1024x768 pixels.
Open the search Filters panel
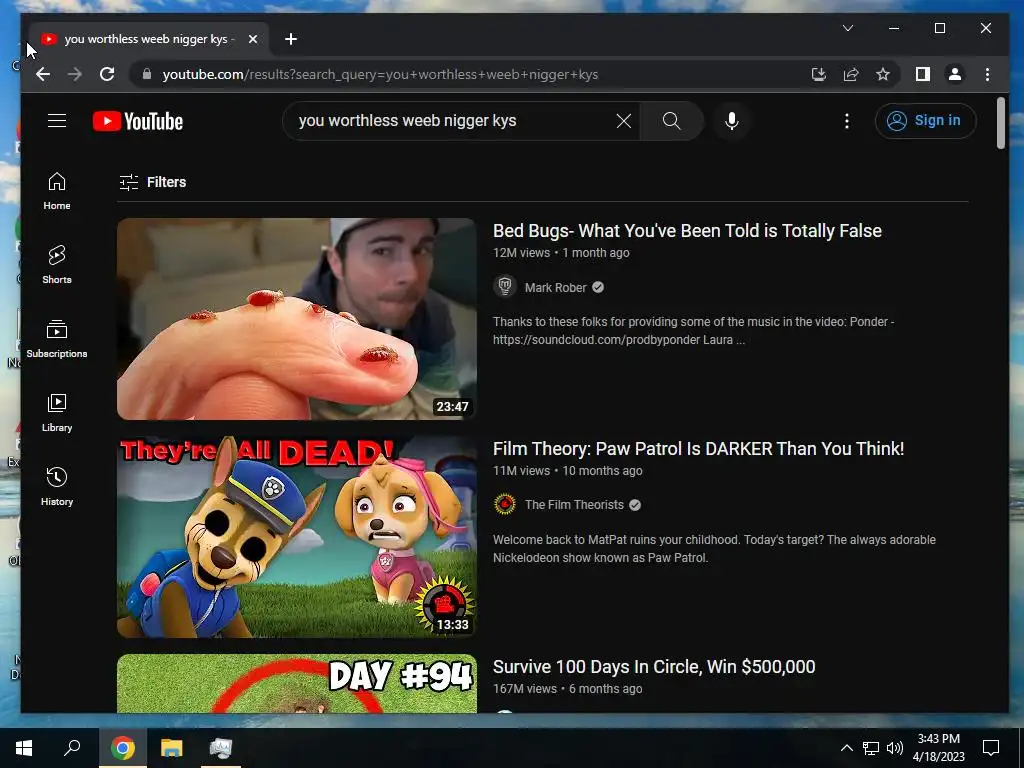pyautogui.click(x=153, y=182)
